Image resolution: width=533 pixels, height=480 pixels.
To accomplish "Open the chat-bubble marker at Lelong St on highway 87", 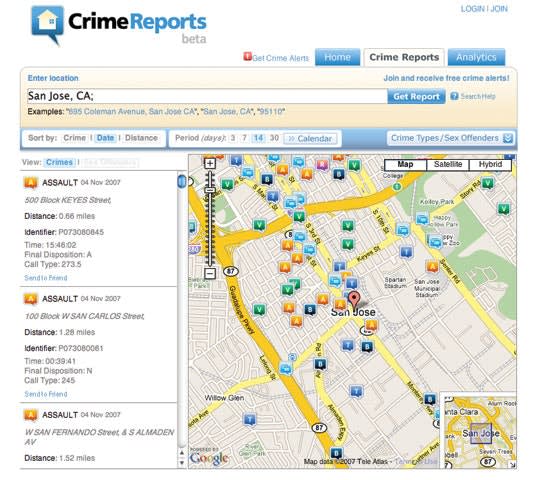I will tap(286, 368).
